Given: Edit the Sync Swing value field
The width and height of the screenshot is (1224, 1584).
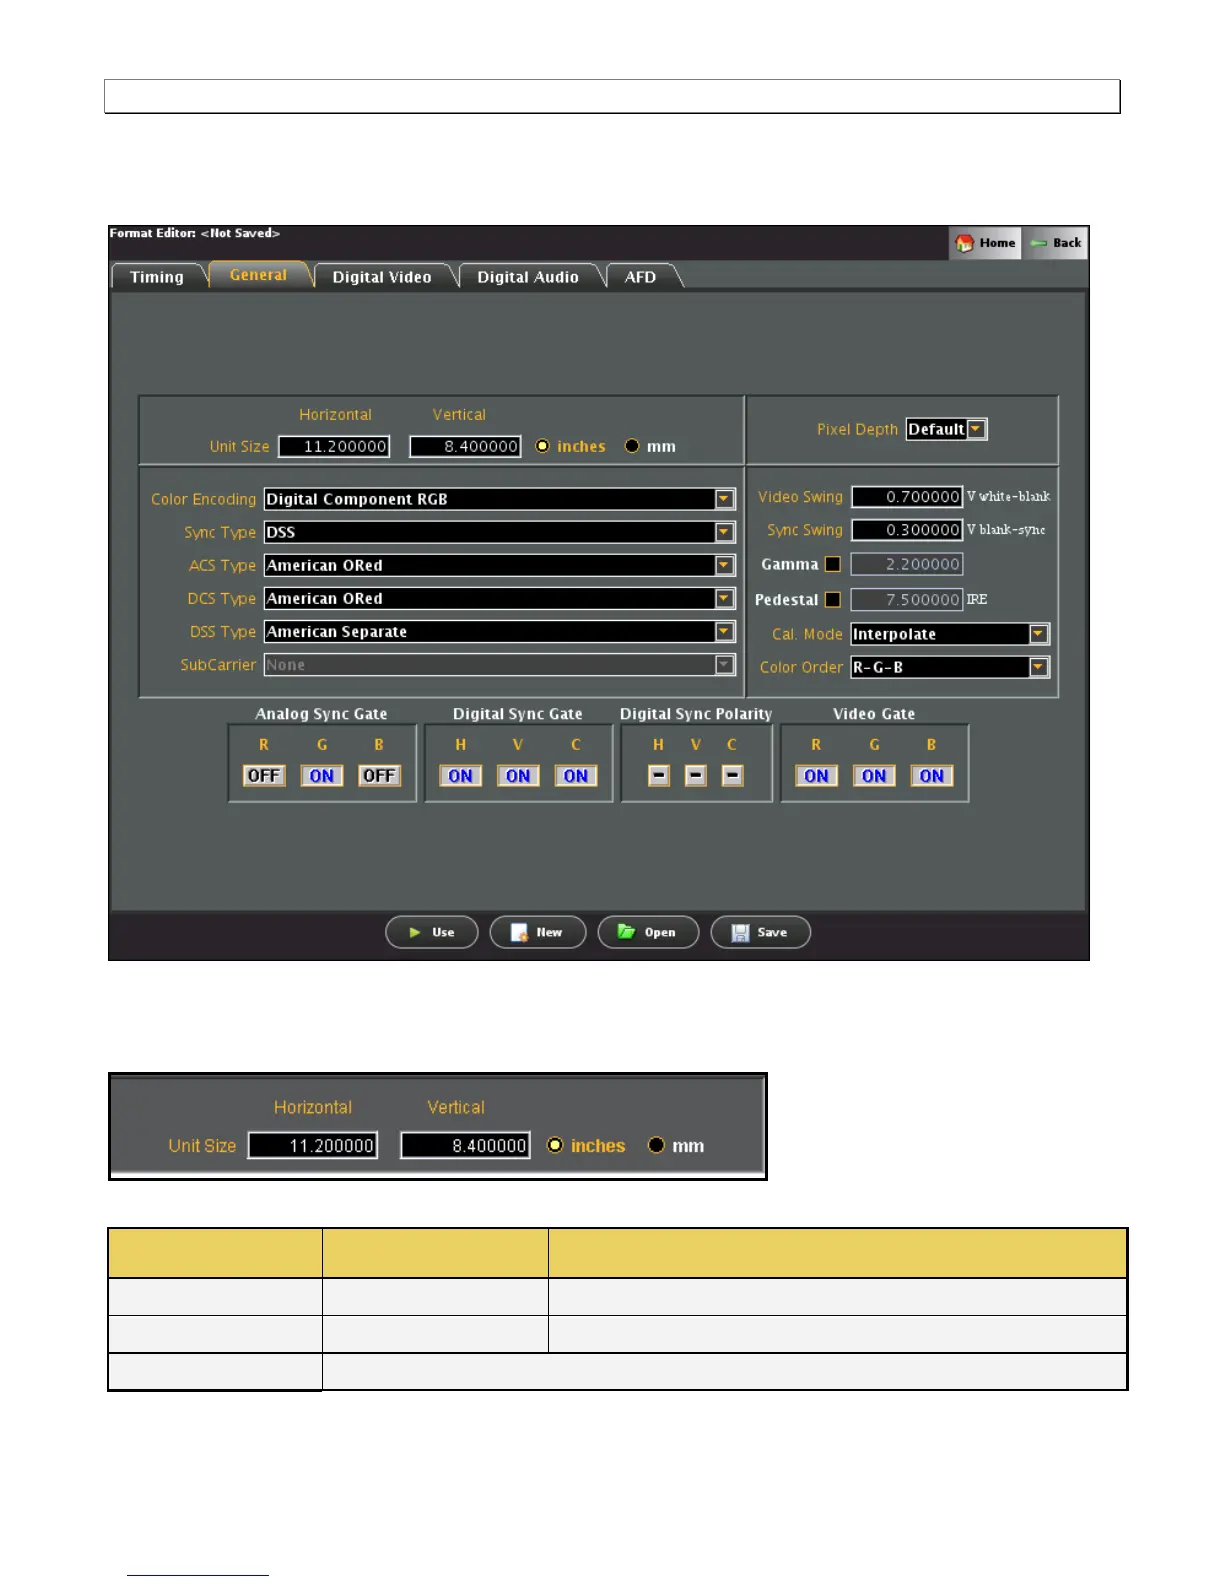Looking at the screenshot, I should (907, 530).
